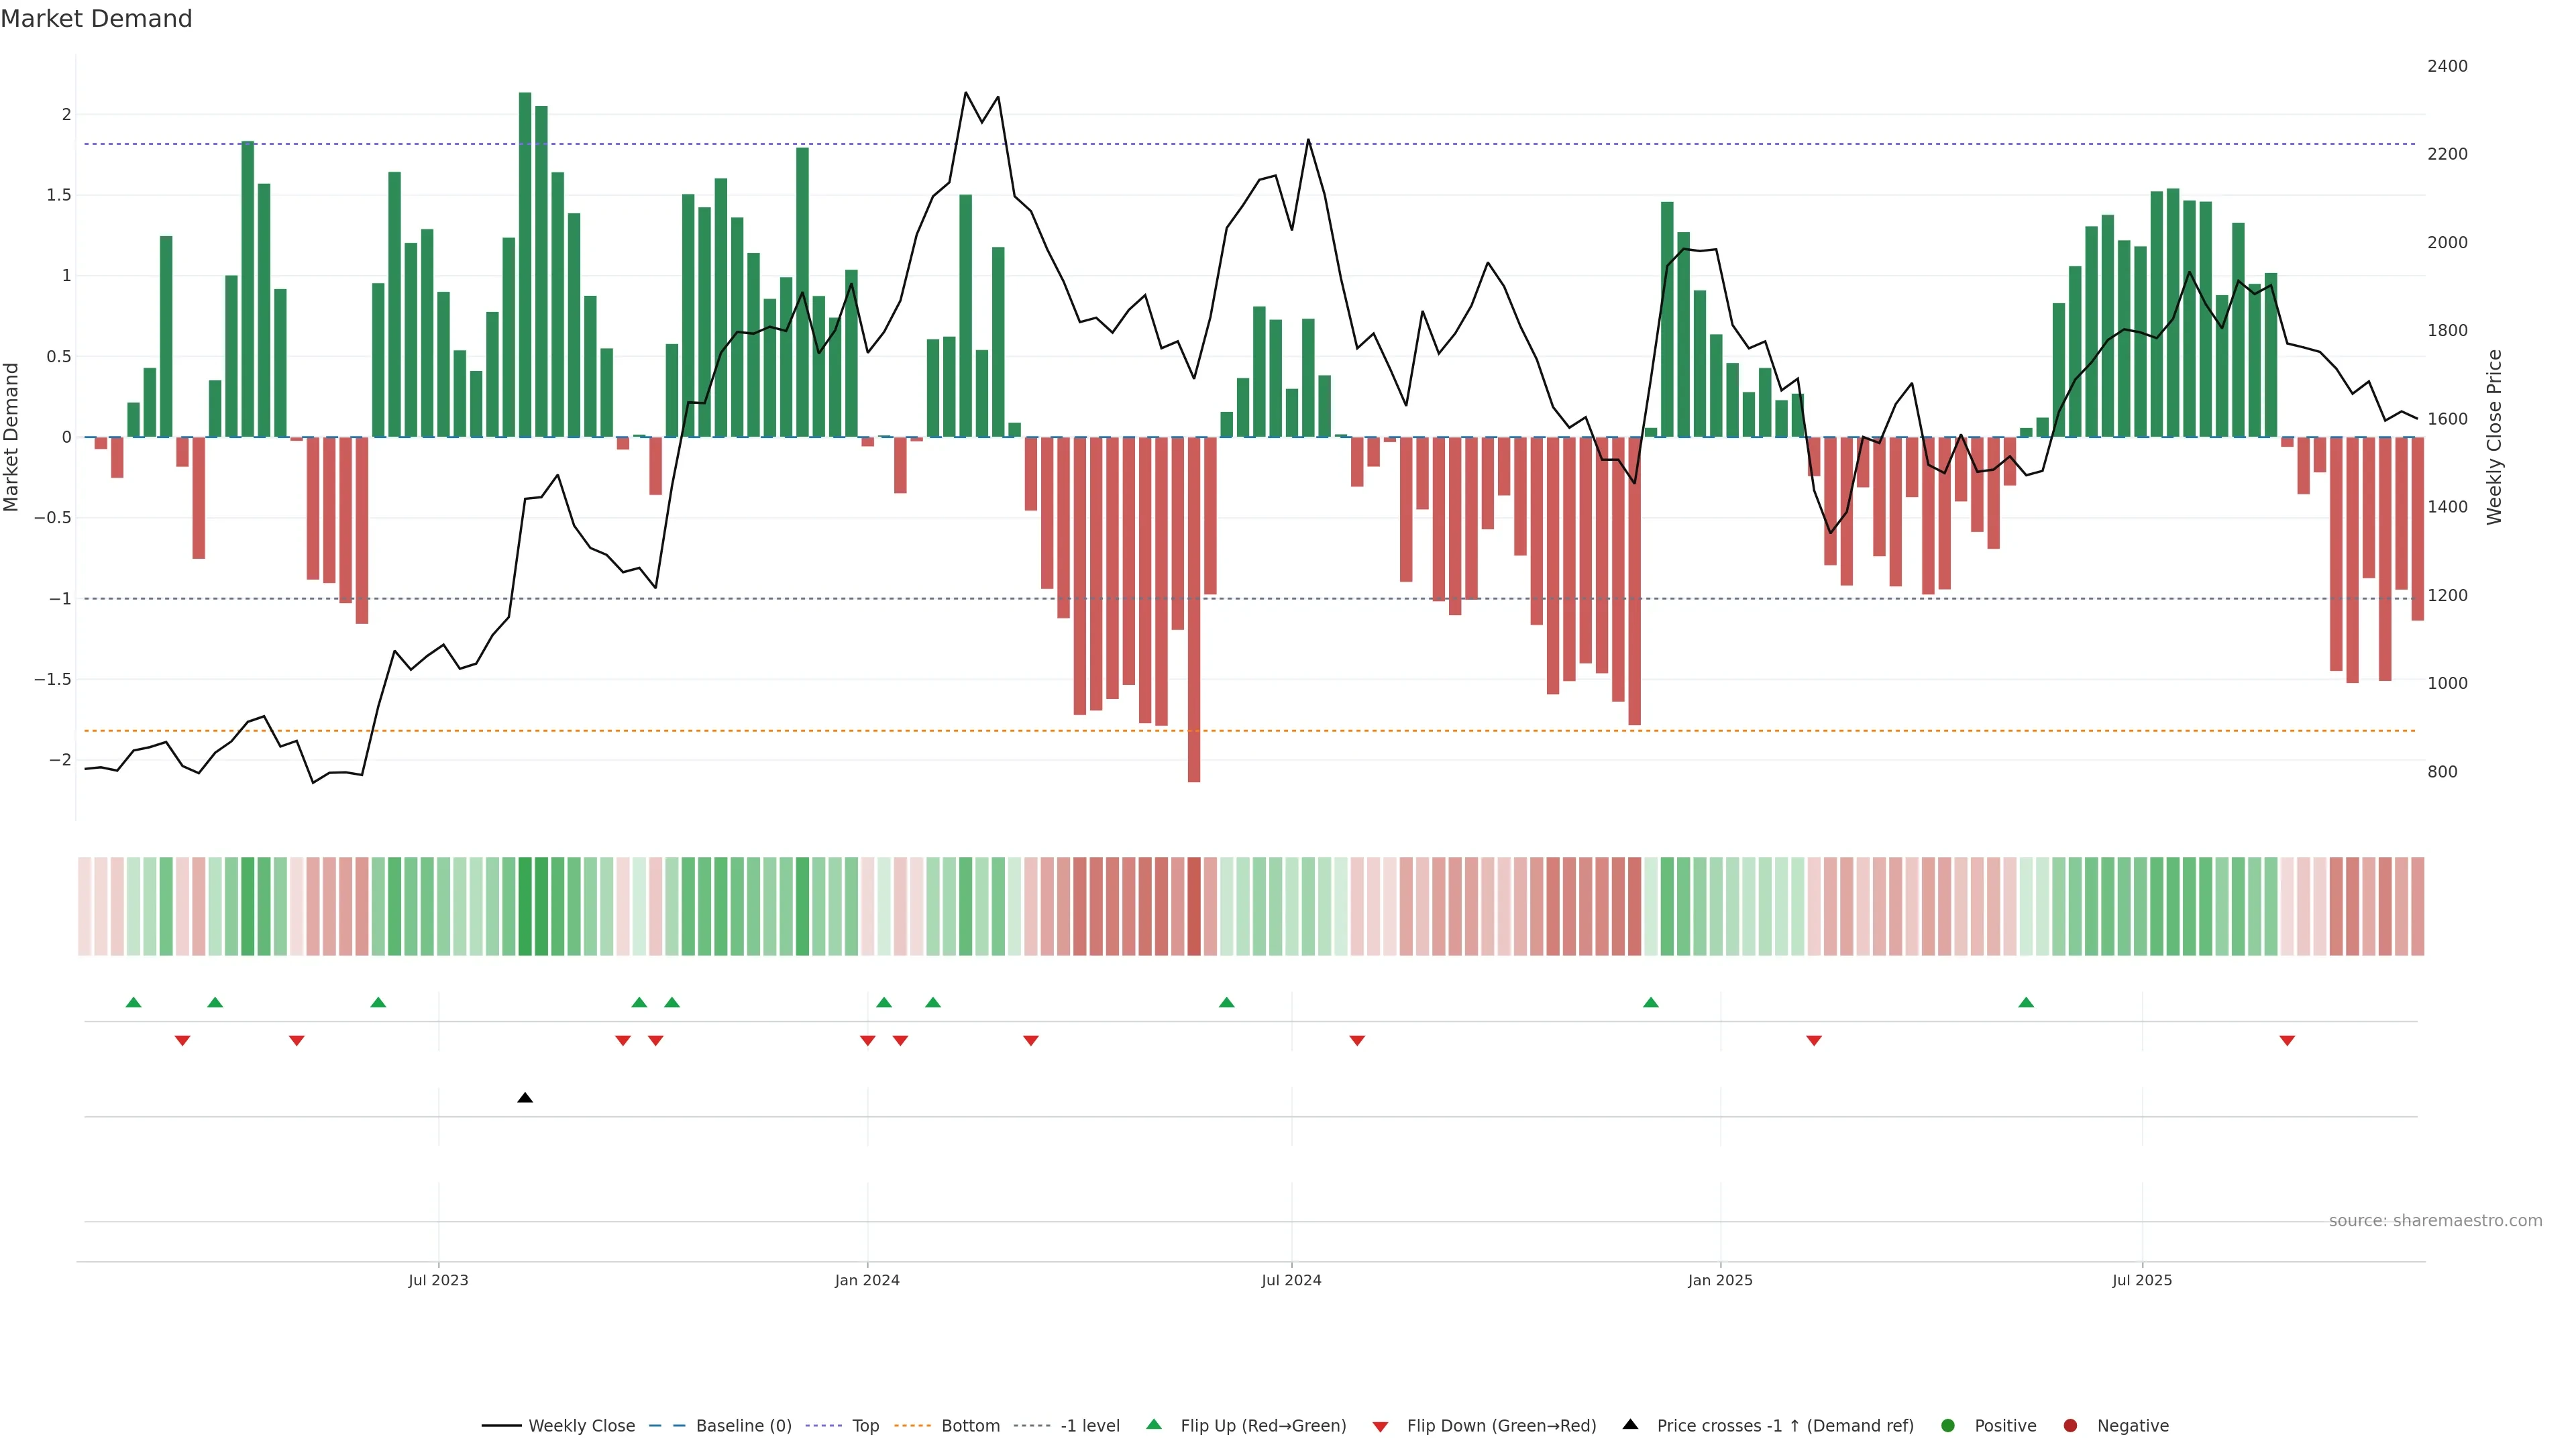The image size is (2576, 1449).
Task: Click Flip Up green triangle legend icon
Action: pos(1154,1424)
